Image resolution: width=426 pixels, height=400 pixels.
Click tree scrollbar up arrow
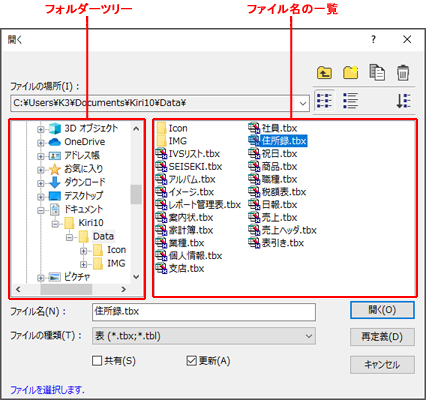[136, 128]
